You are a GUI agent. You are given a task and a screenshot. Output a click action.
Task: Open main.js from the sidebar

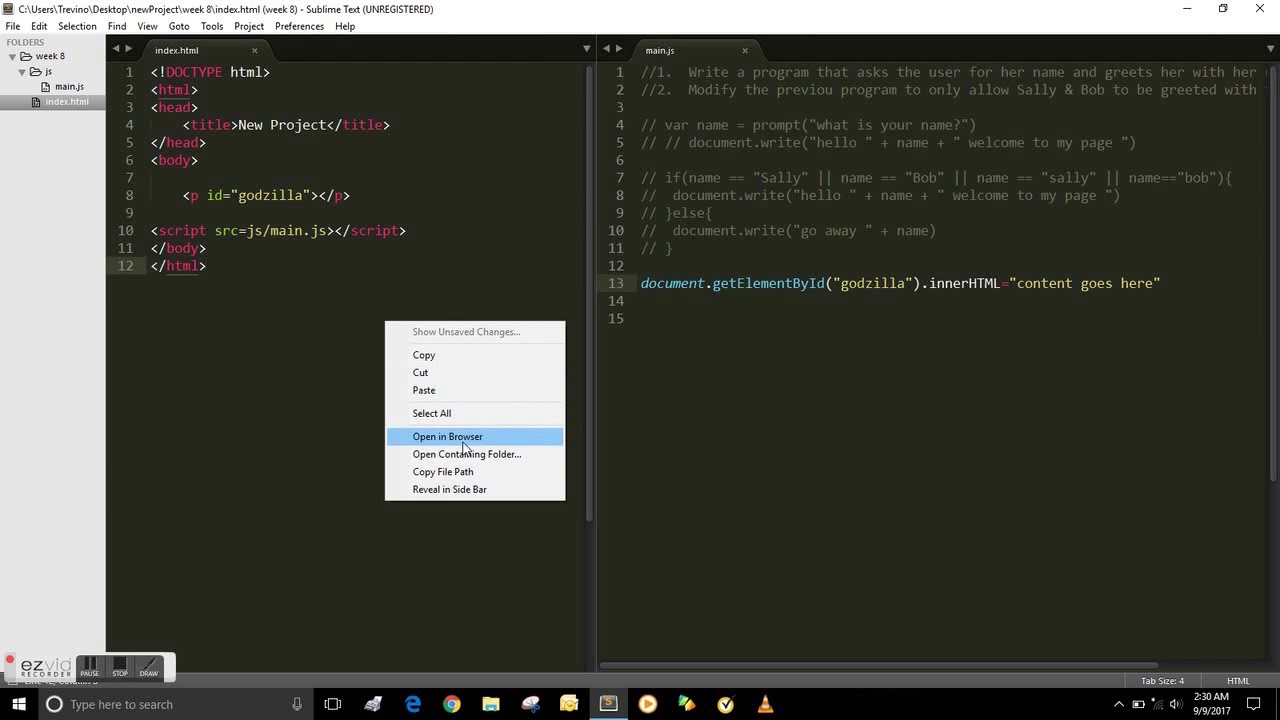(x=69, y=87)
